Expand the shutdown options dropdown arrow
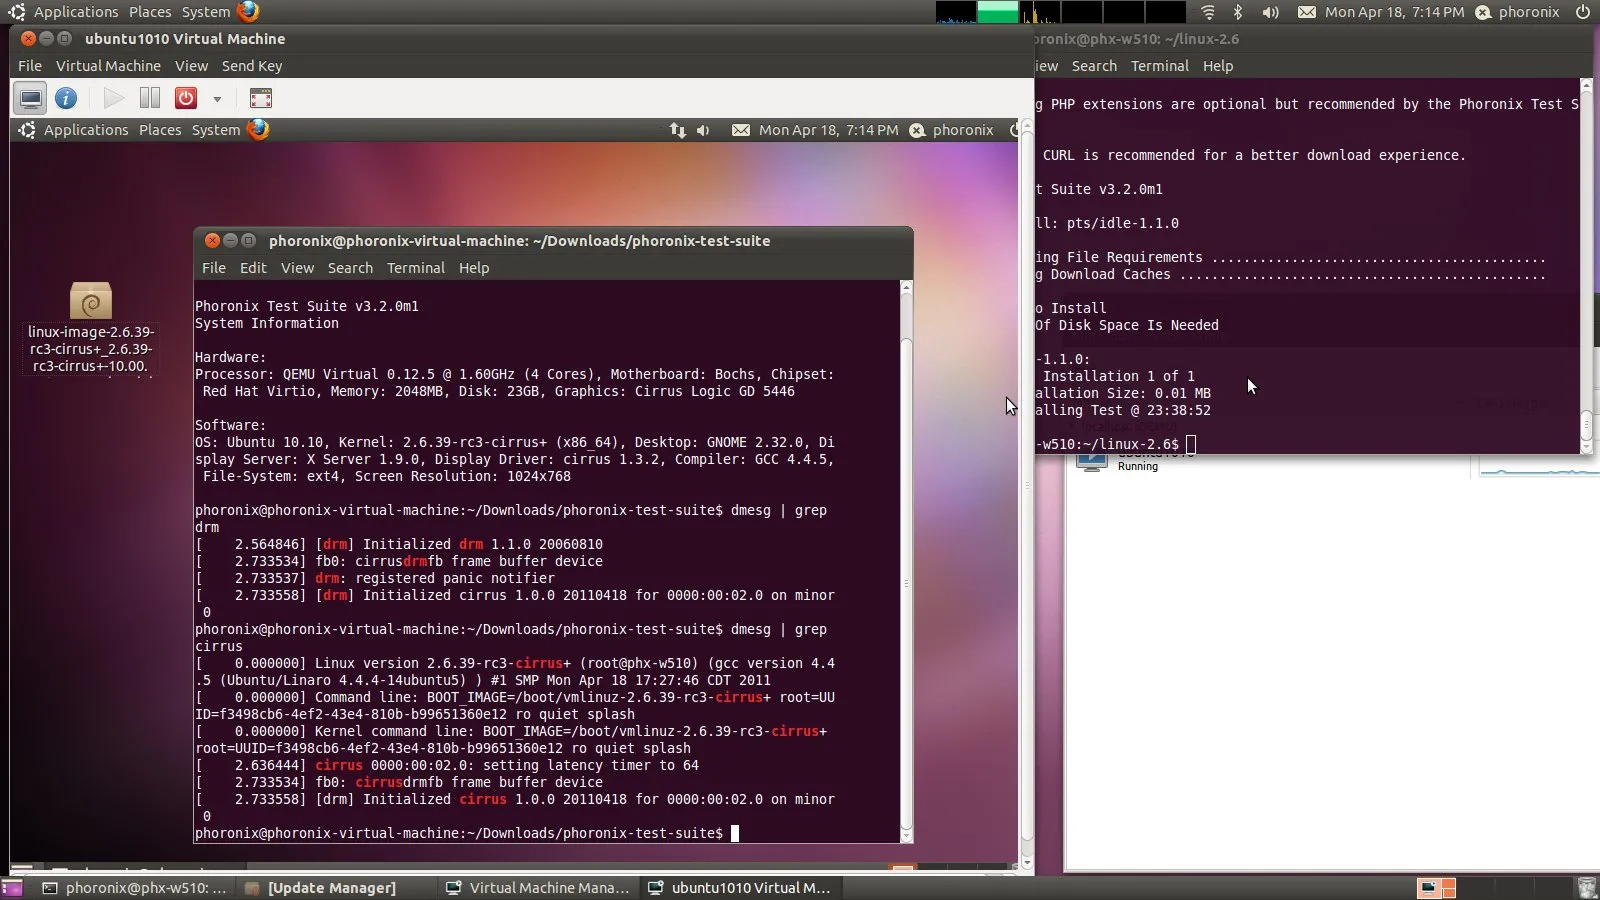The image size is (1600, 900). click(217, 98)
